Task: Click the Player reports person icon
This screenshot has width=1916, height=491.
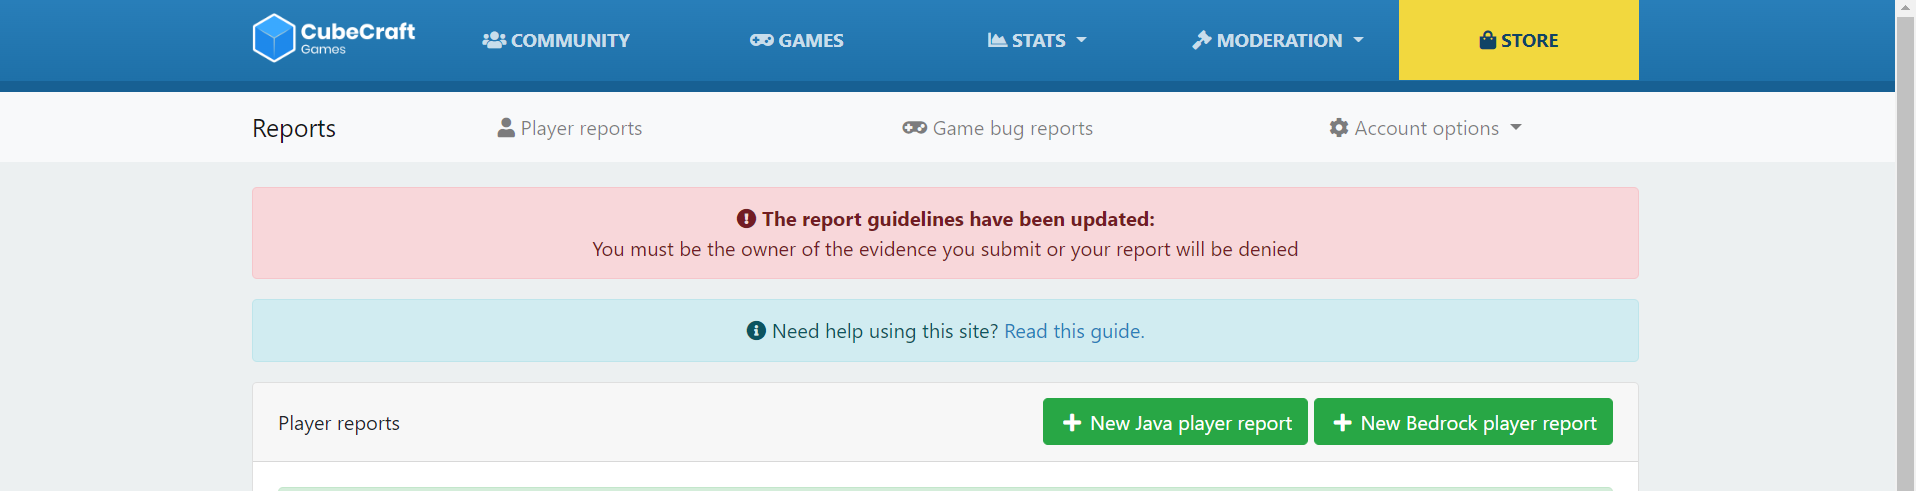Action: click(506, 128)
